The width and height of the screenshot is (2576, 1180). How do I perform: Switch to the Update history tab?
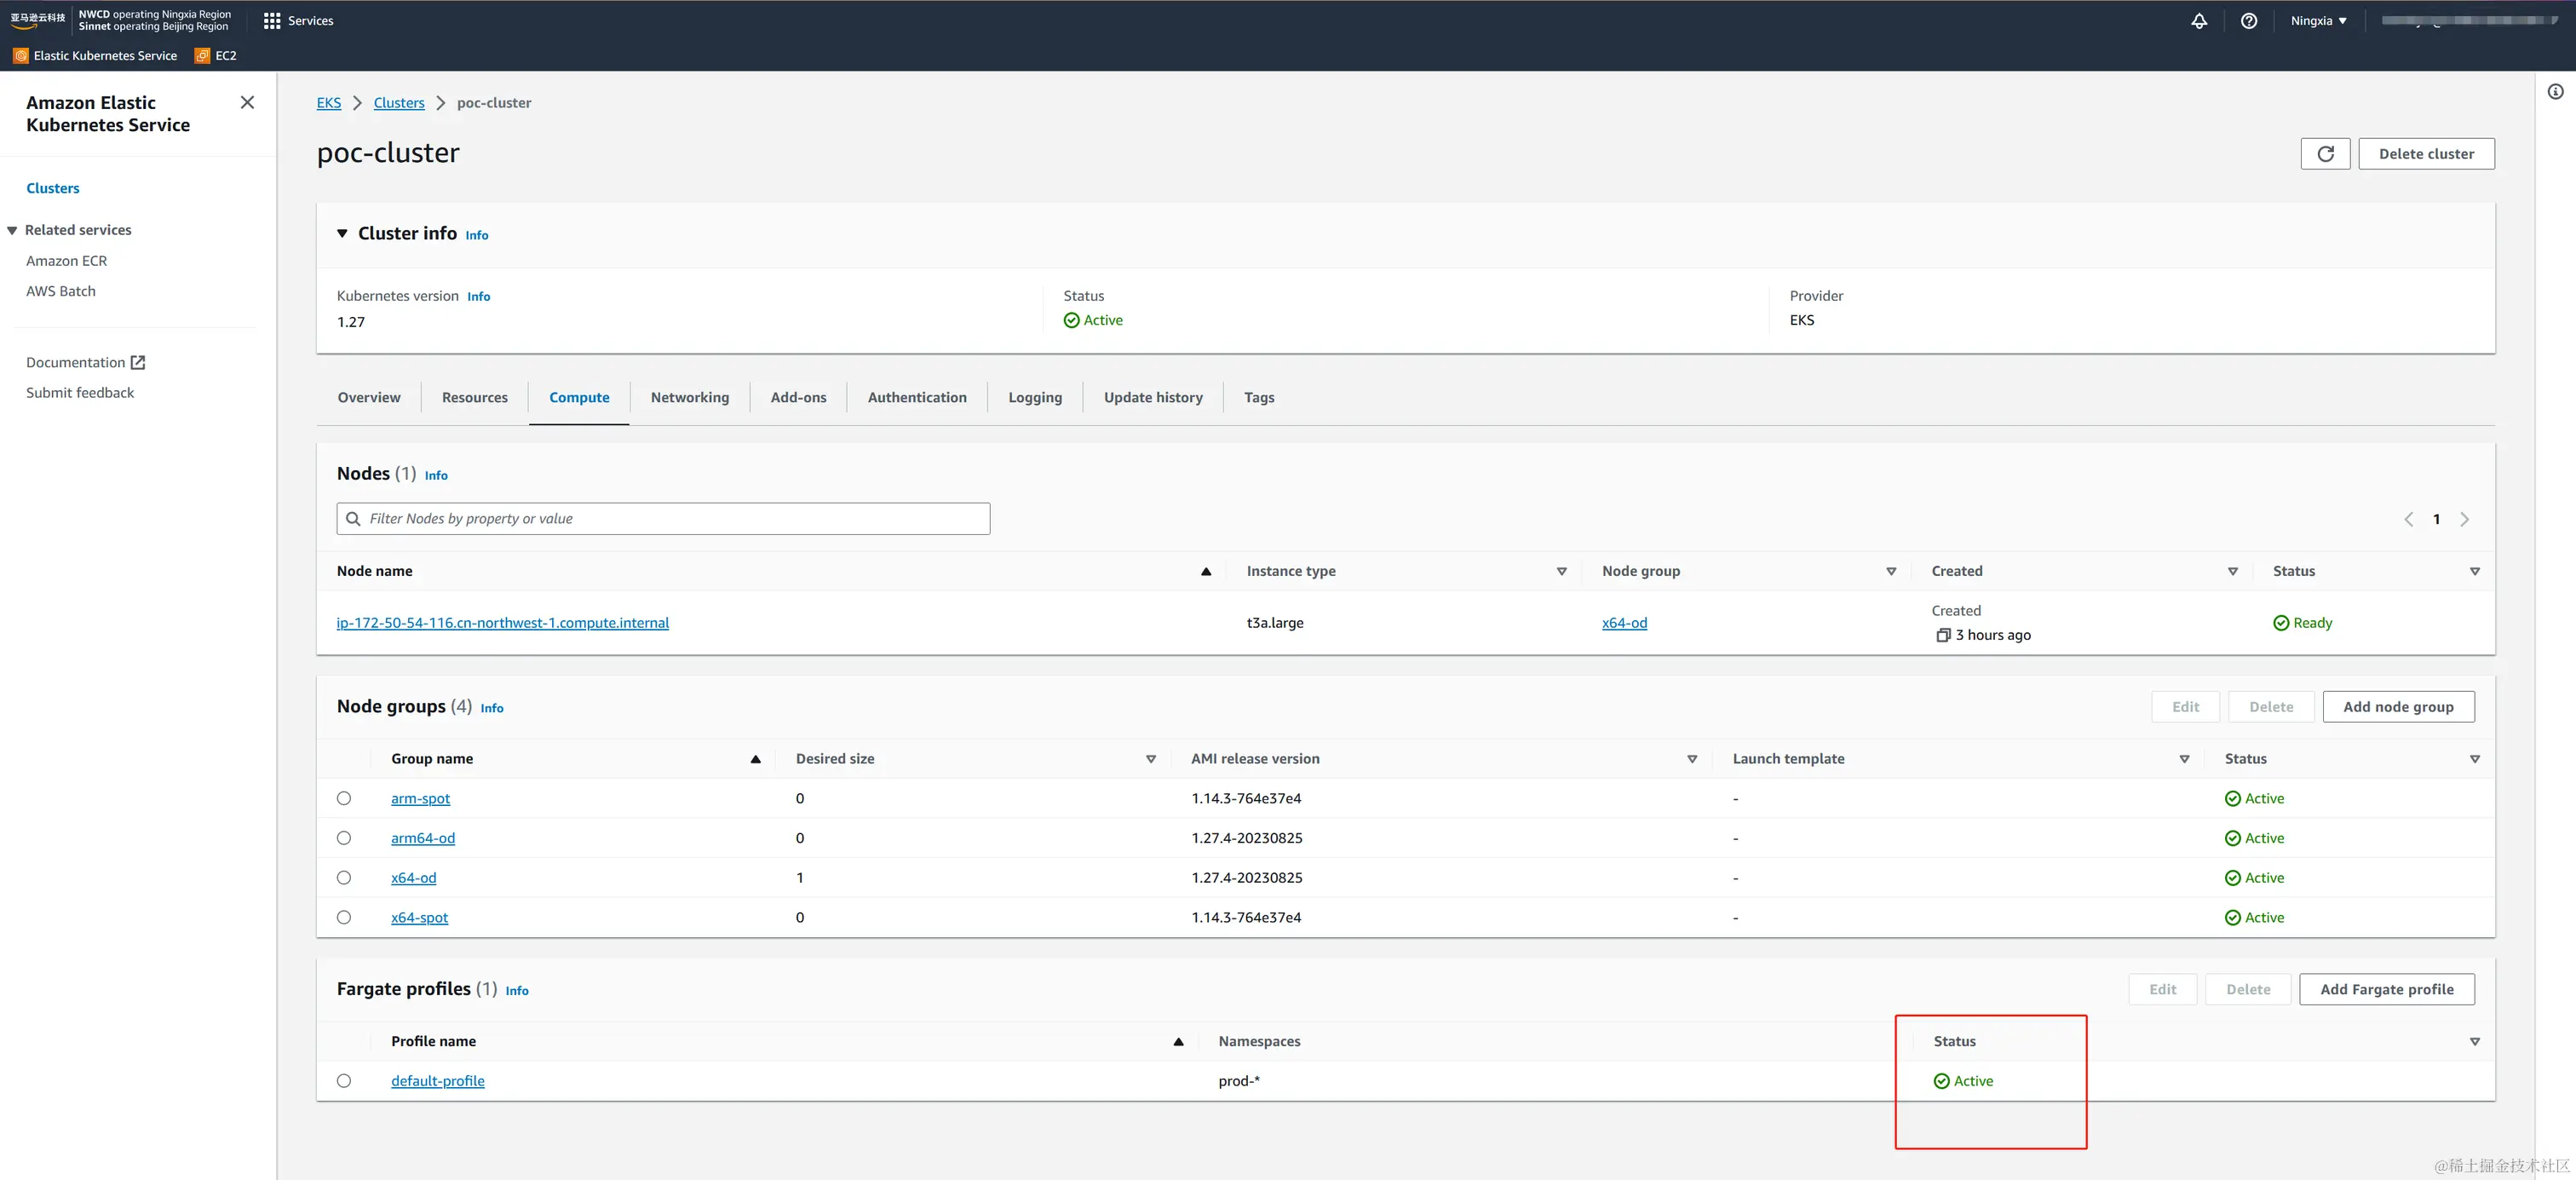click(x=1153, y=397)
